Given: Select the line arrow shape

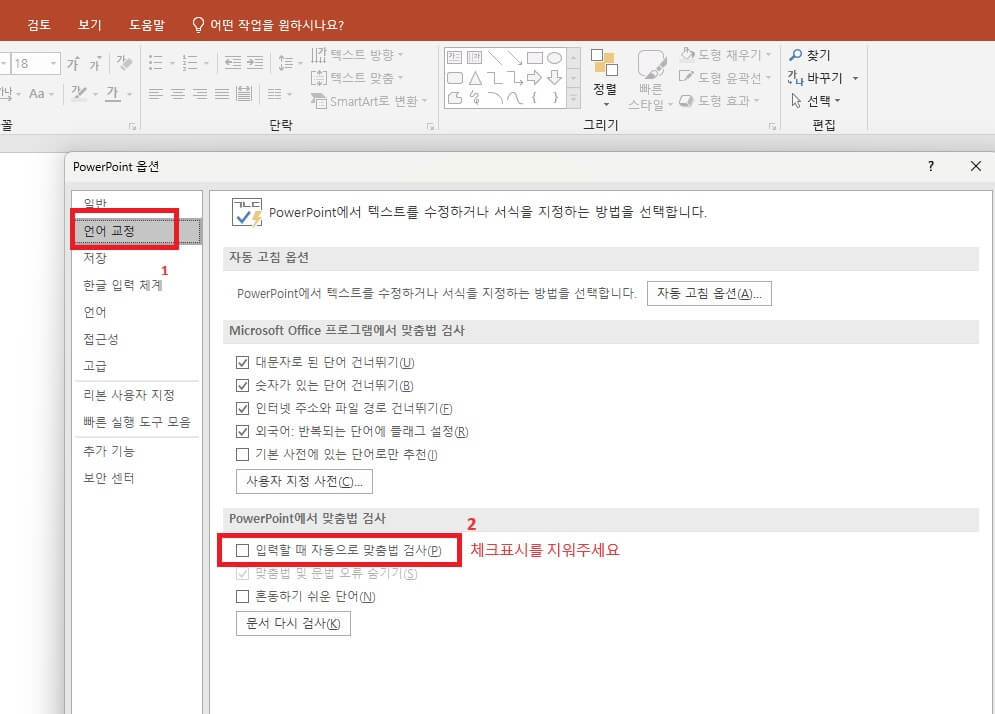Looking at the screenshot, I should coord(515,58).
